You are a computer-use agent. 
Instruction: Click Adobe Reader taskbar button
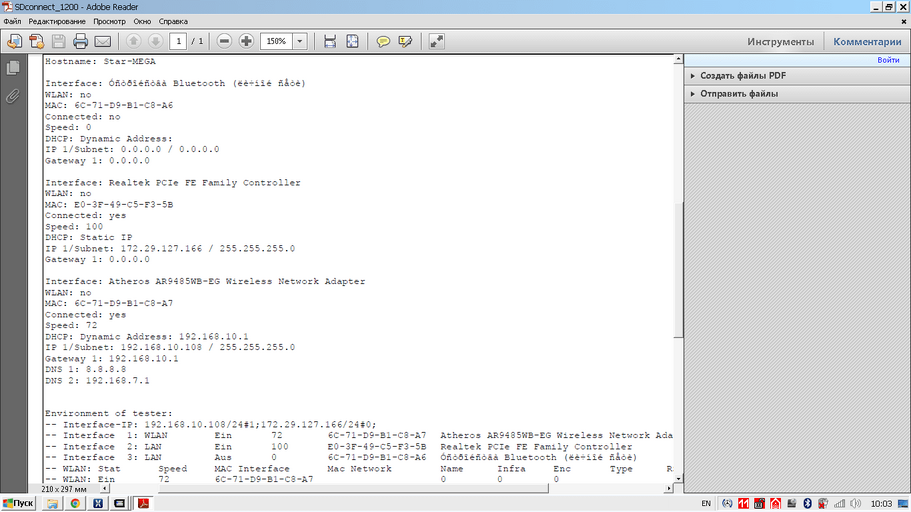pyautogui.click(x=143, y=503)
